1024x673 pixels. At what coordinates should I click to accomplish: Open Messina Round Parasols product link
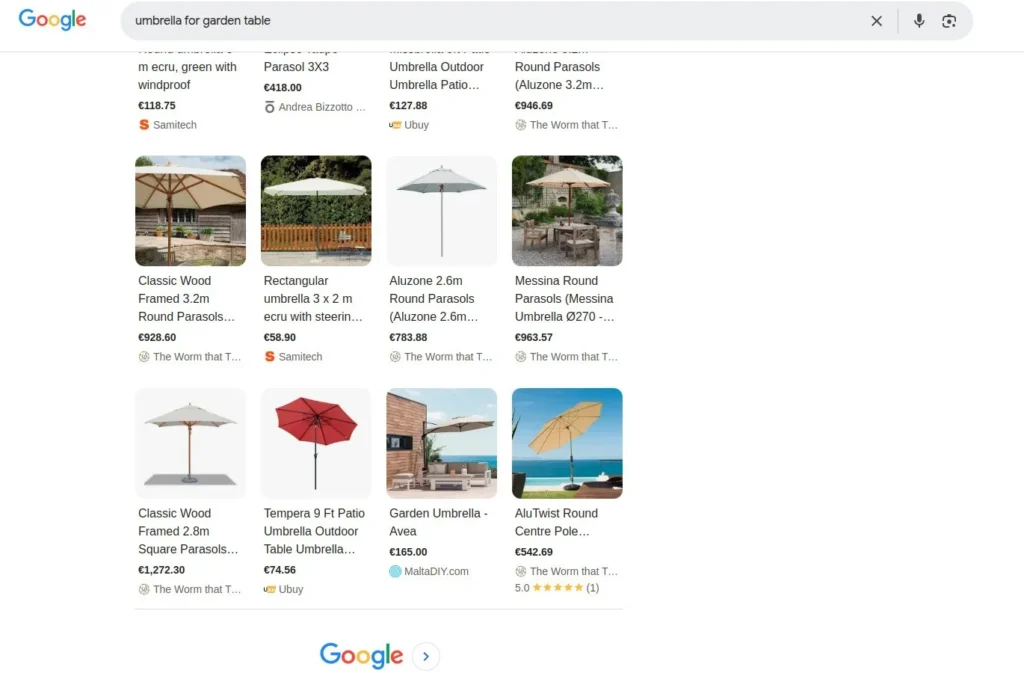click(564, 299)
